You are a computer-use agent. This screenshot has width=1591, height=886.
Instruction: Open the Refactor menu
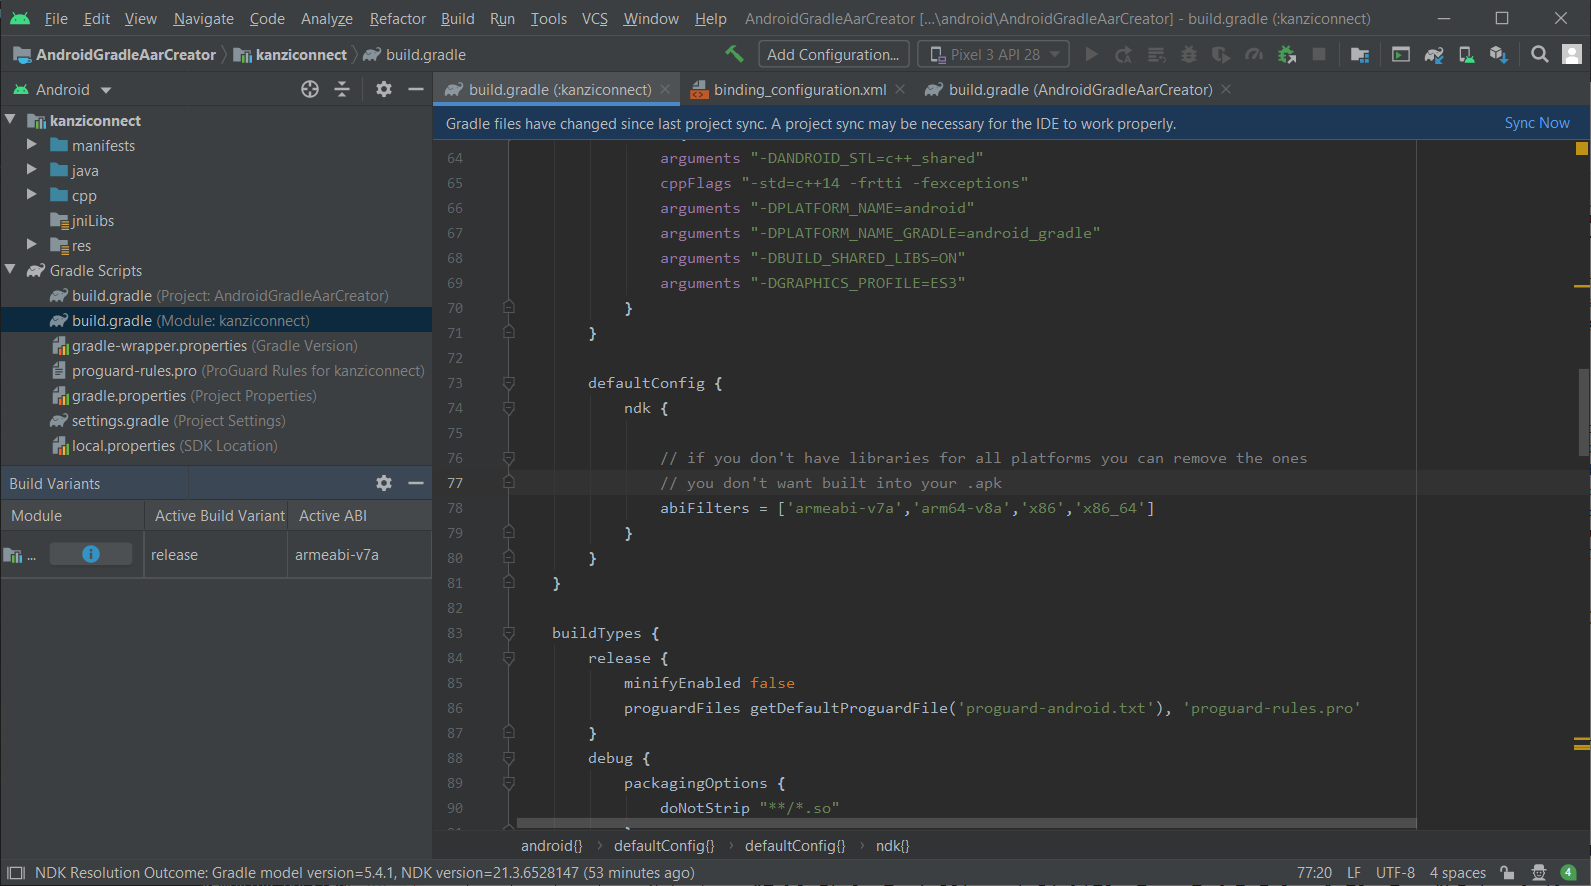point(397,18)
